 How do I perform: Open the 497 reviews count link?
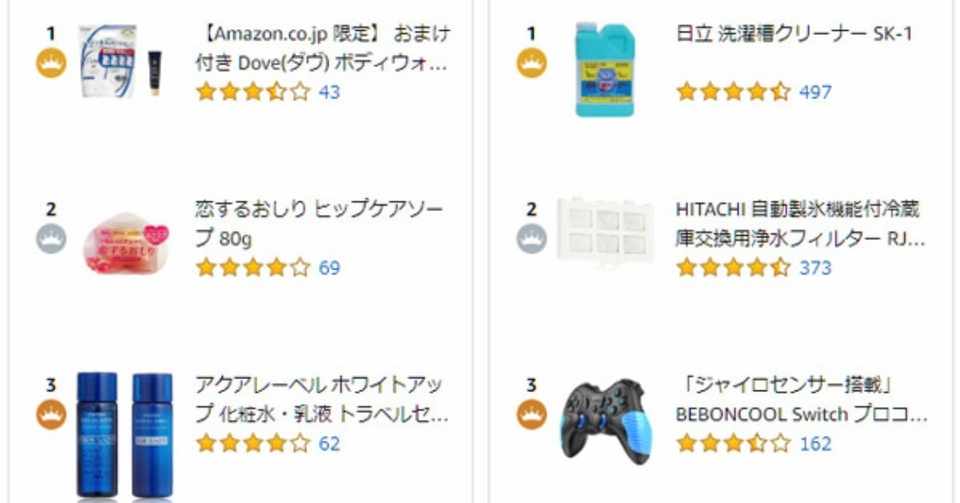(x=815, y=92)
